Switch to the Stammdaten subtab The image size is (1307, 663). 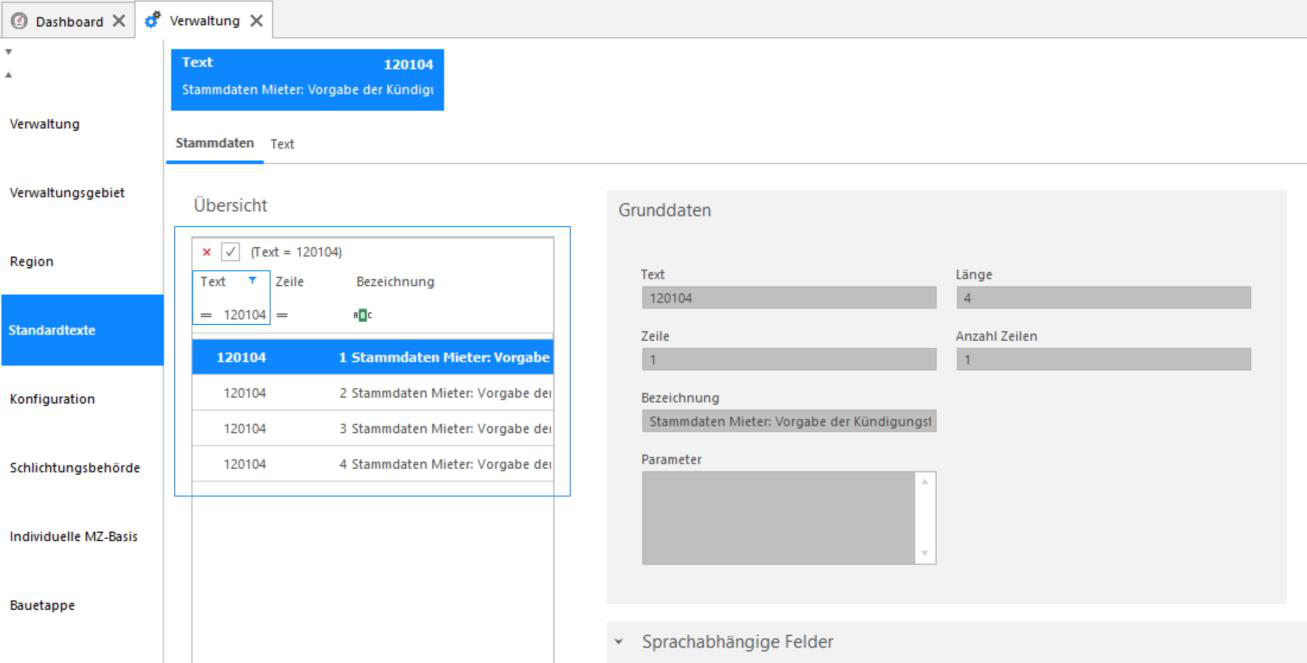[x=214, y=143]
